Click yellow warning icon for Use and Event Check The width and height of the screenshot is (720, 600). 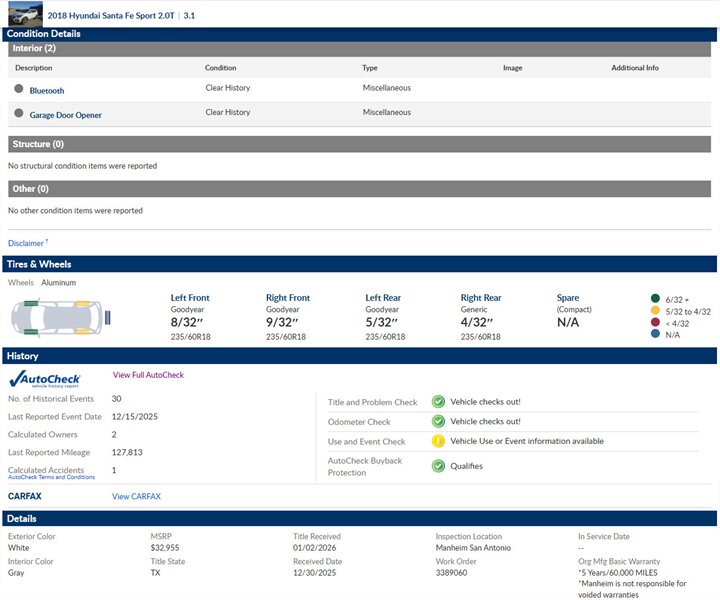click(x=438, y=441)
